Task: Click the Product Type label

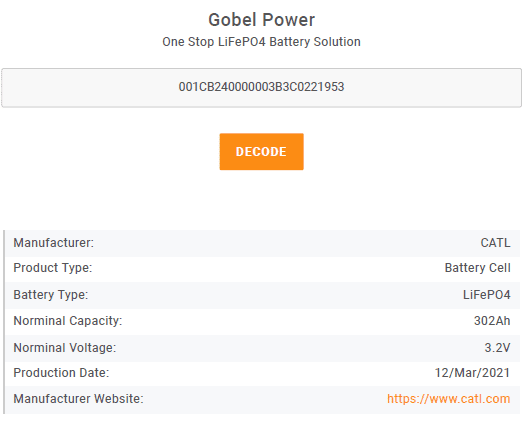Action: [52, 268]
